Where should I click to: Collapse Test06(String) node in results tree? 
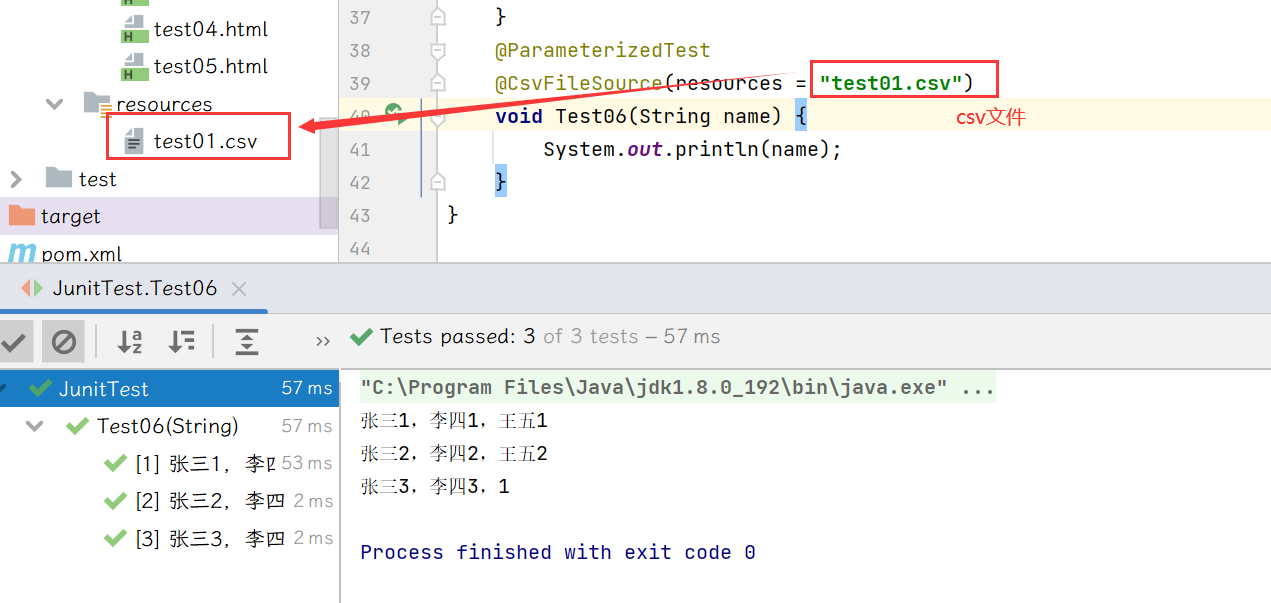pos(36,426)
